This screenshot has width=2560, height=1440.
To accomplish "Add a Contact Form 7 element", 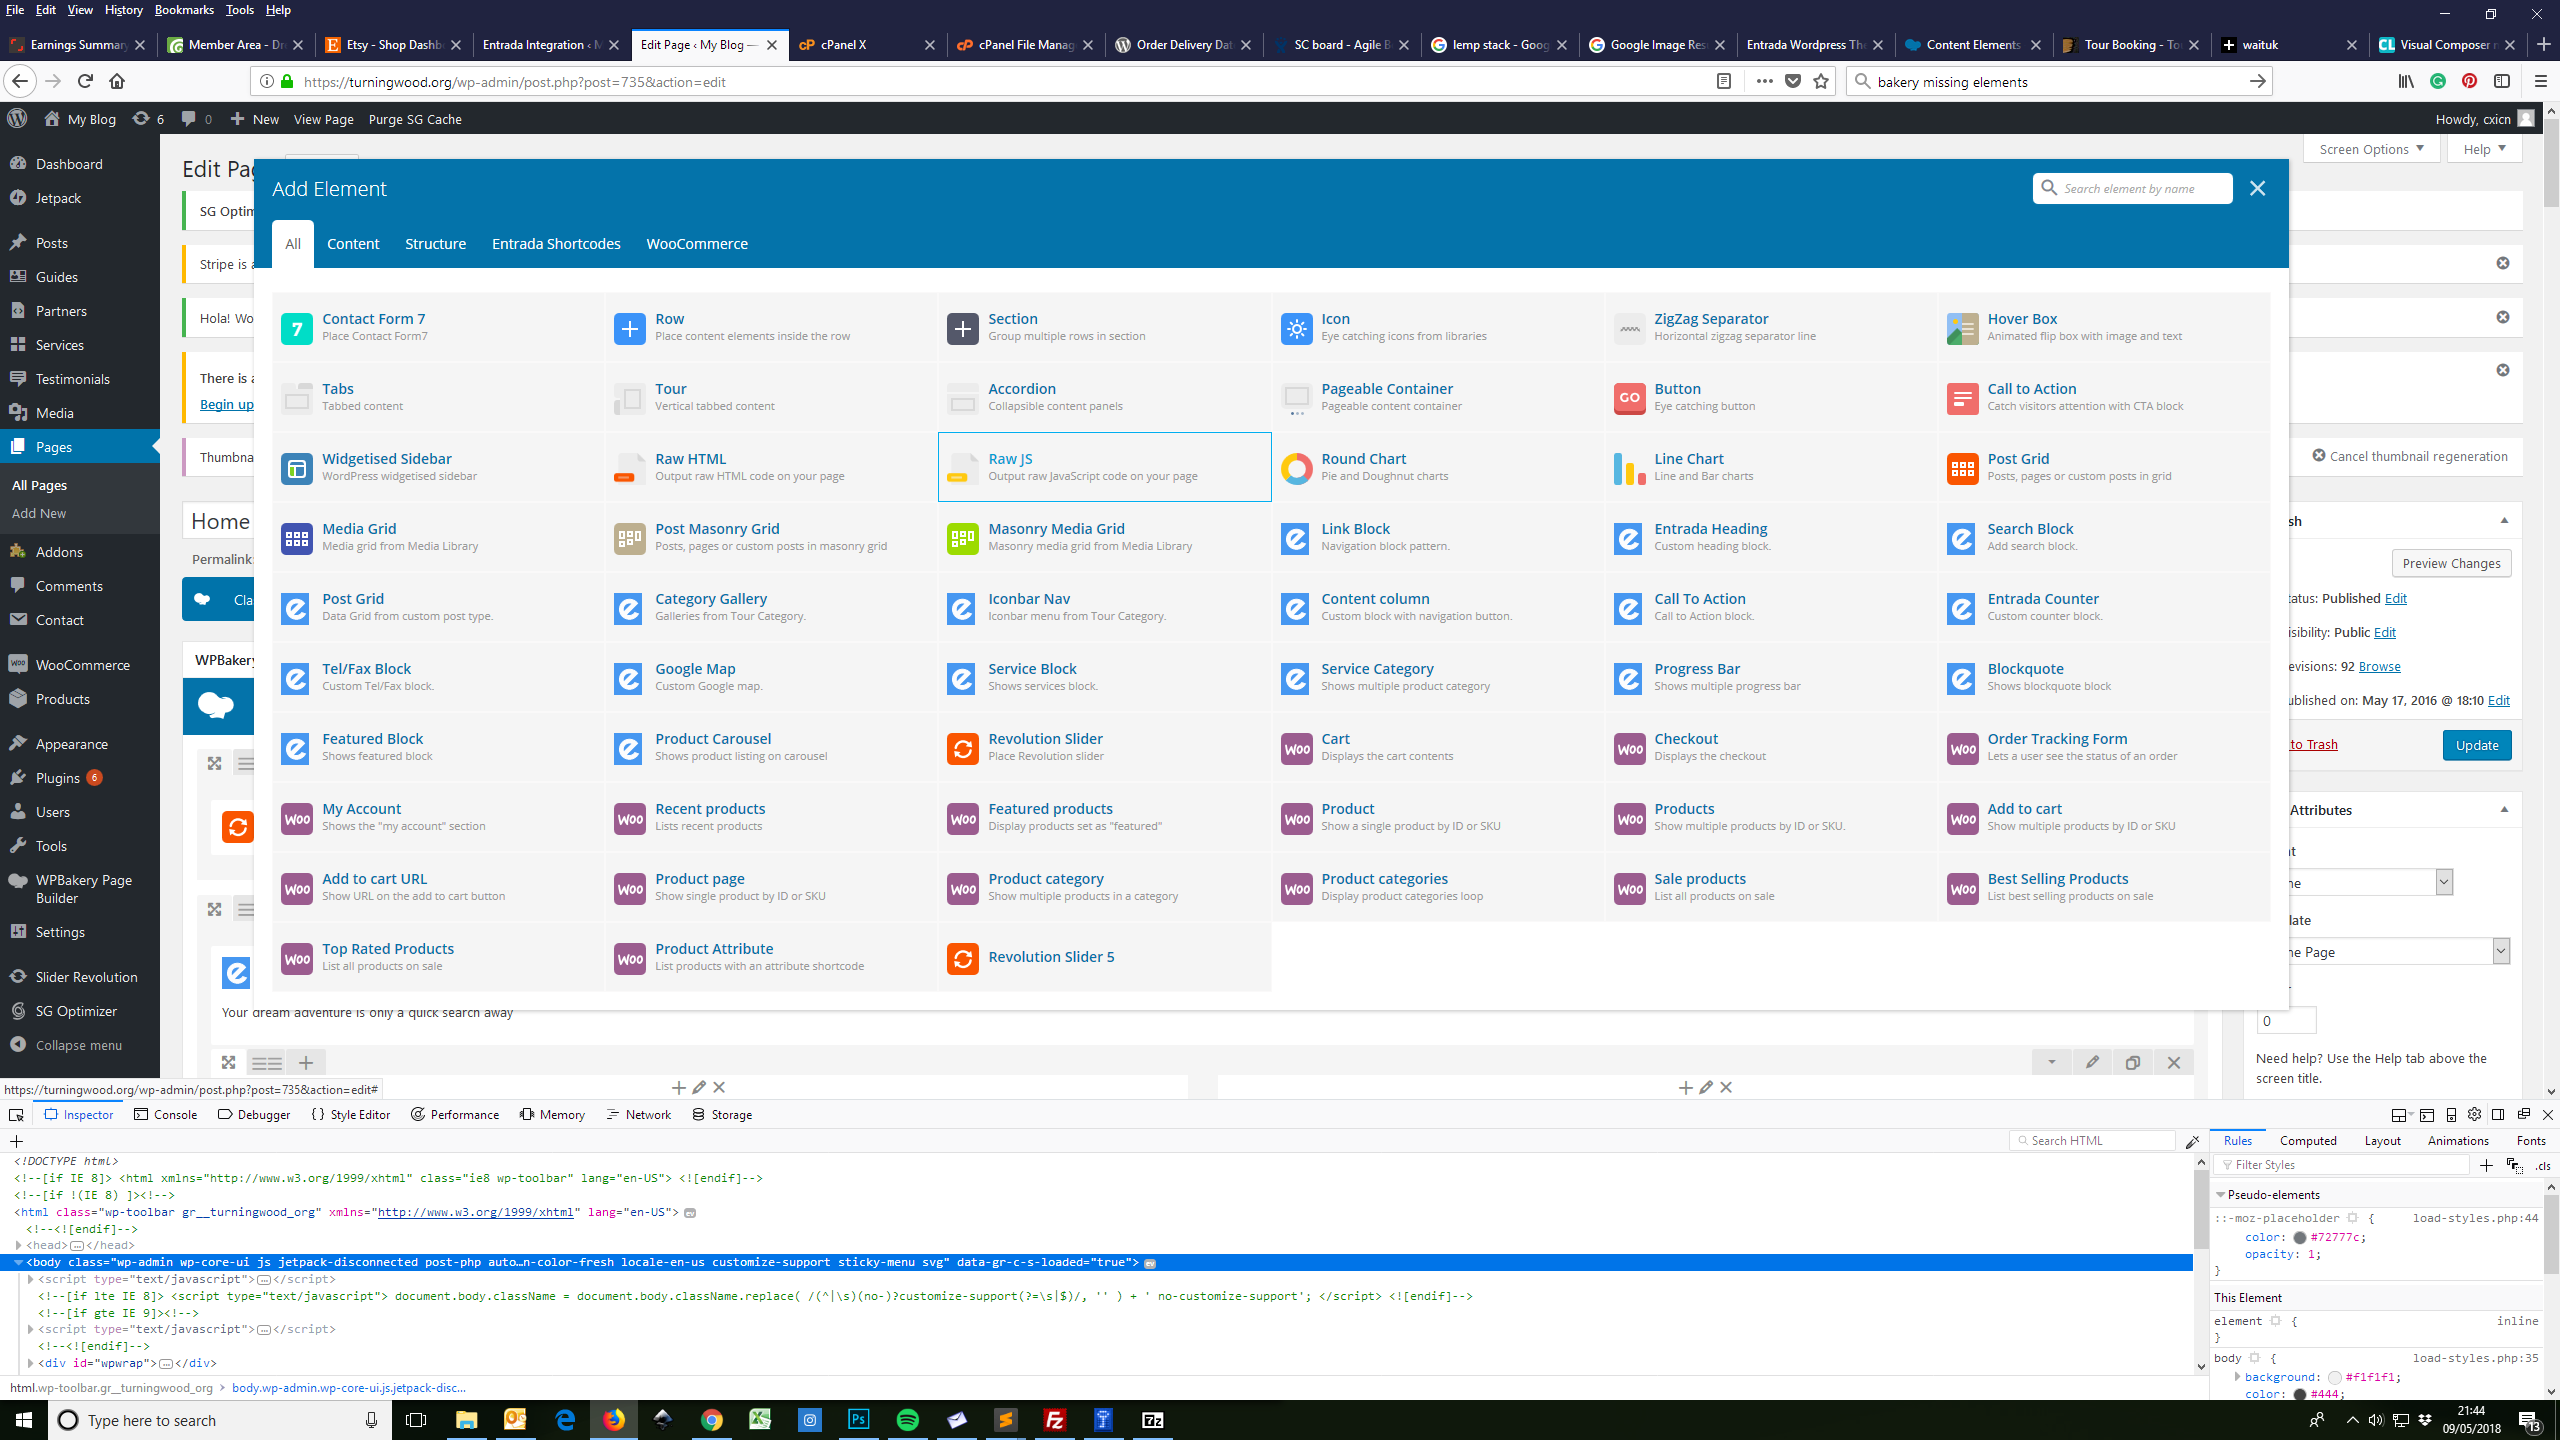I will [x=438, y=327].
